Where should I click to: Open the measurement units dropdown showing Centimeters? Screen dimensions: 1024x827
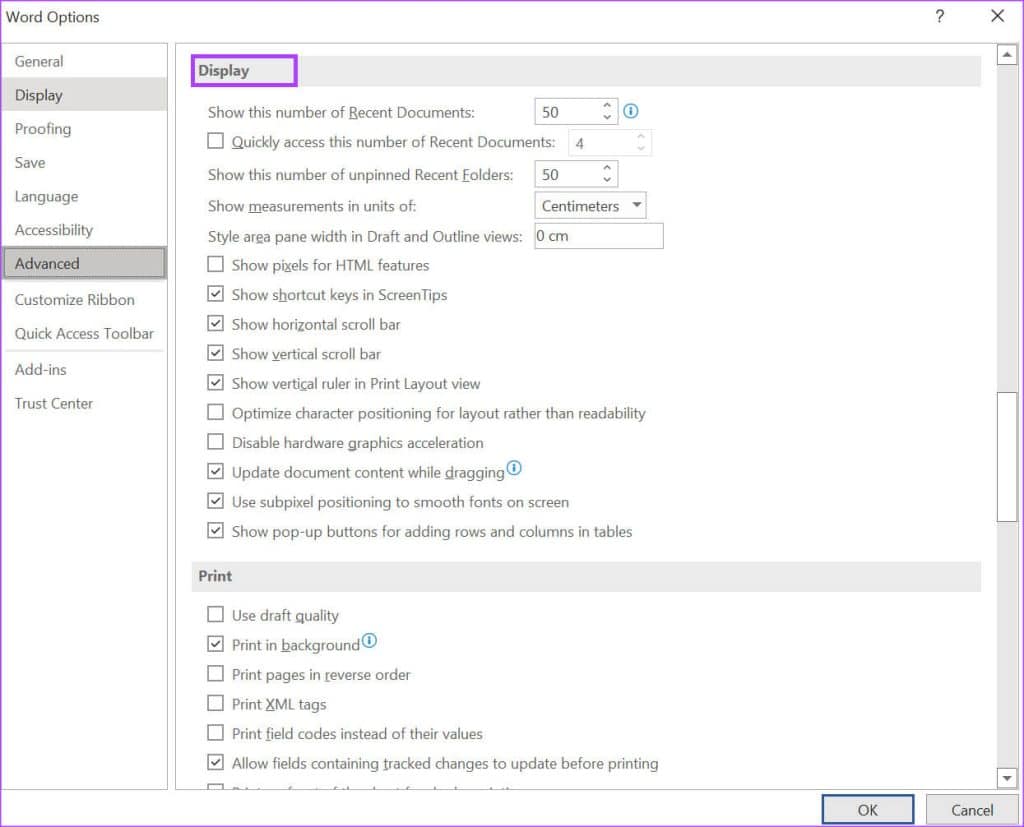pyautogui.click(x=637, y=205)
